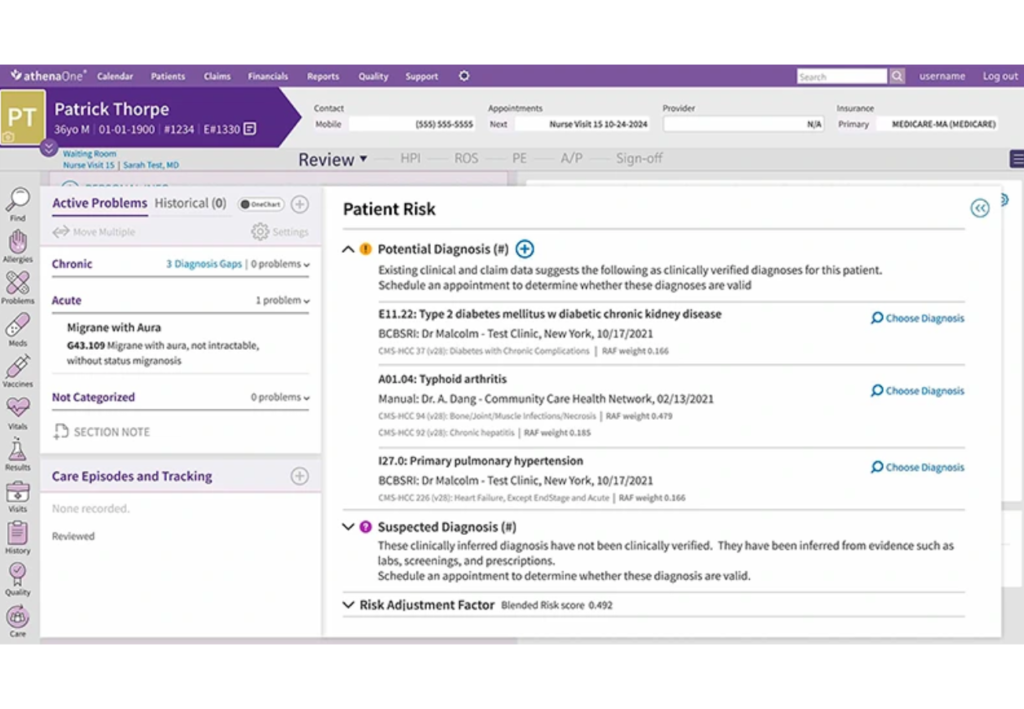
Task: Click the purple Suspected Diagnosis question icon
Action: (x=366, y=527)
